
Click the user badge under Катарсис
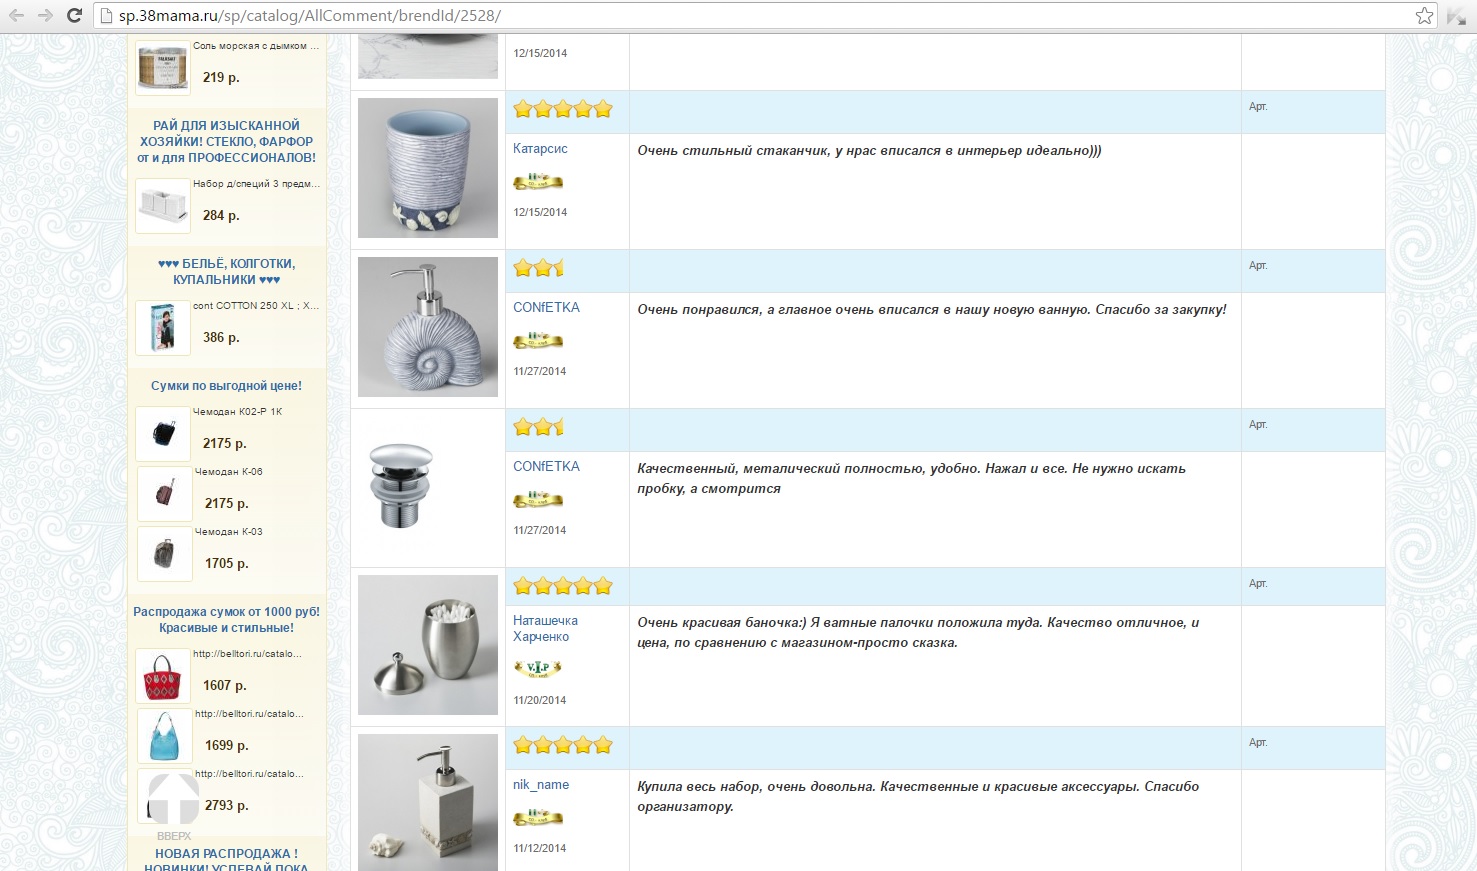coord(538,181)
